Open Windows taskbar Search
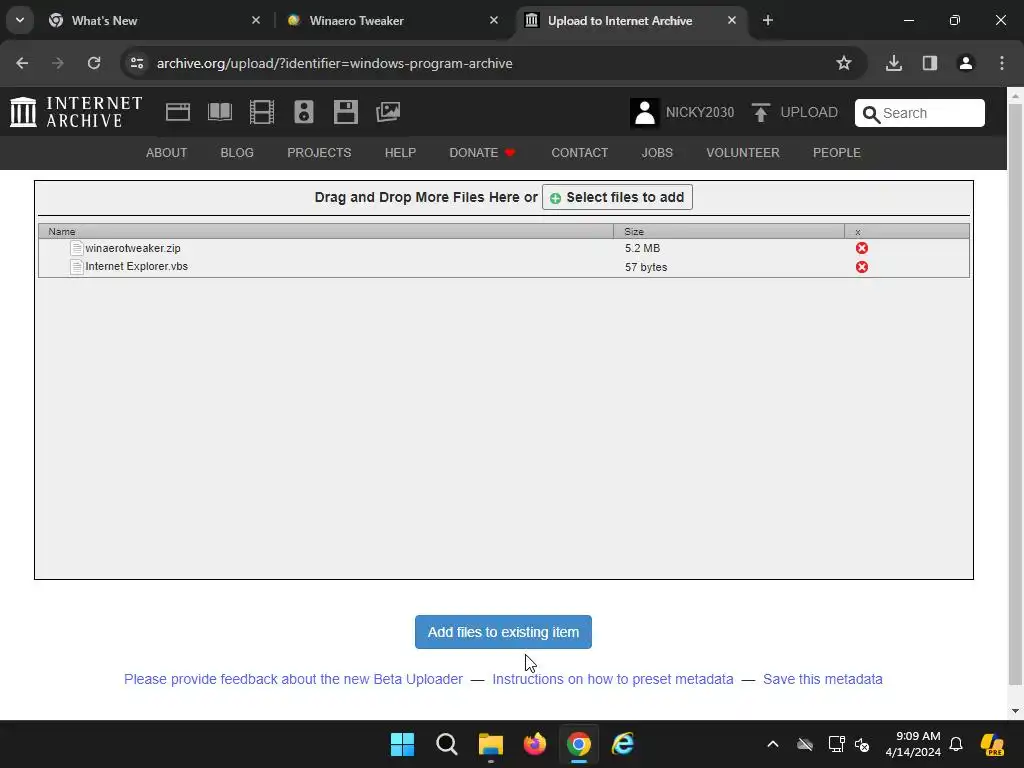This screenshot has width=1024, height=768. (447, 744)
